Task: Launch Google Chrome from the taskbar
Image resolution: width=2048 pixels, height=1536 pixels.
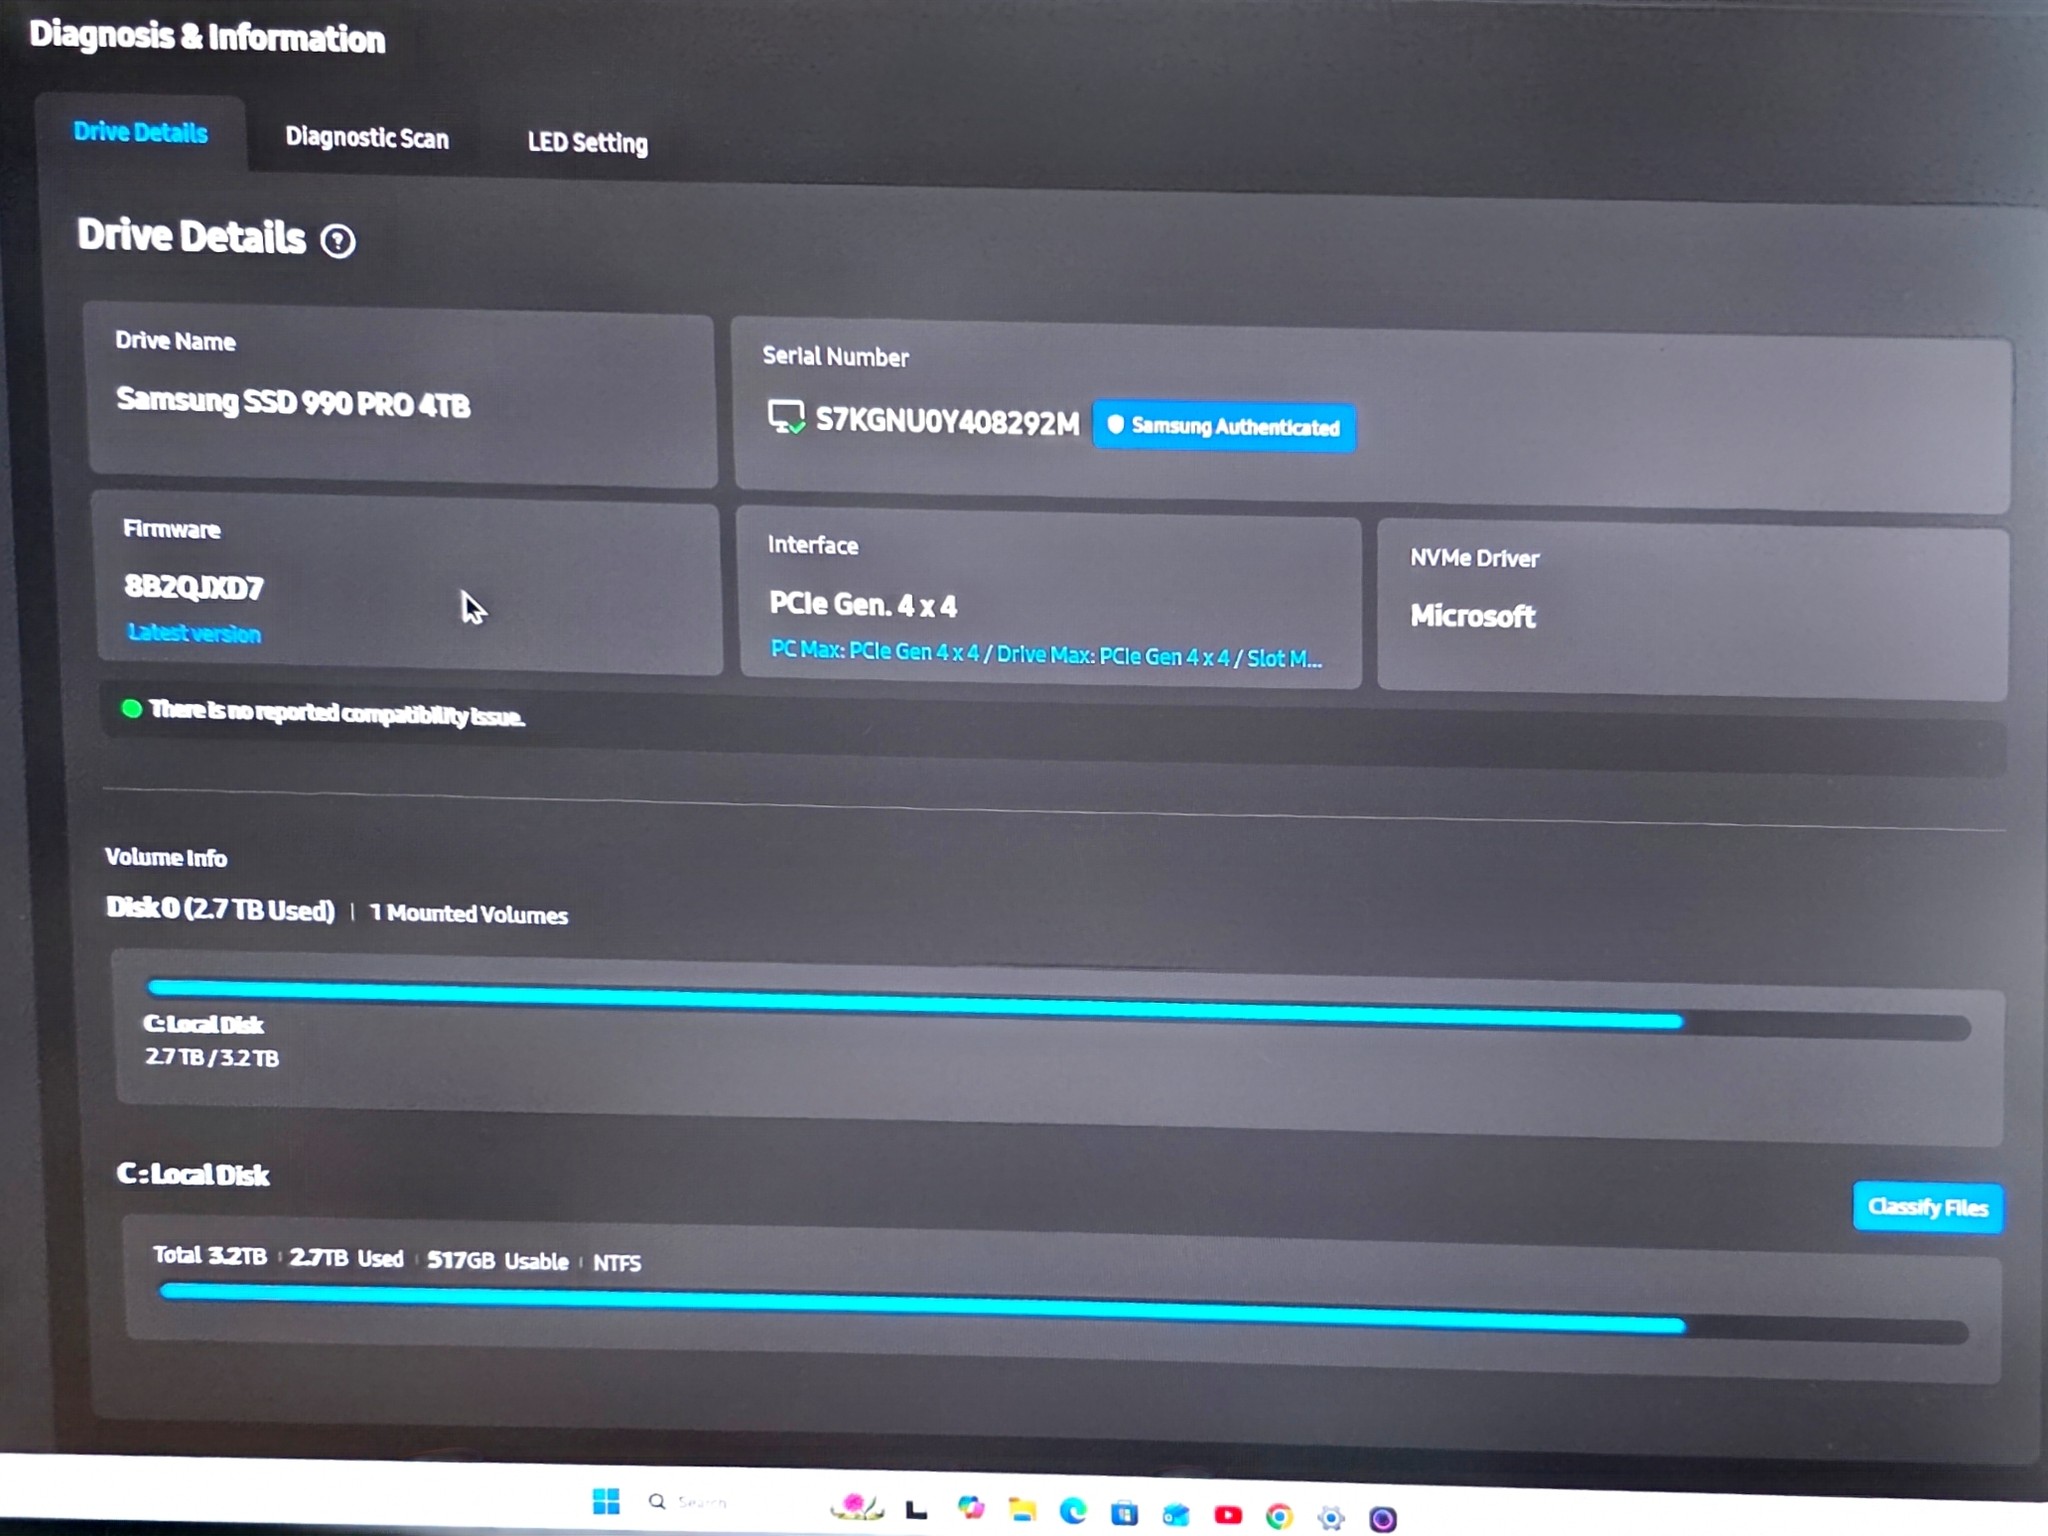Action: click(1279, 1517)
